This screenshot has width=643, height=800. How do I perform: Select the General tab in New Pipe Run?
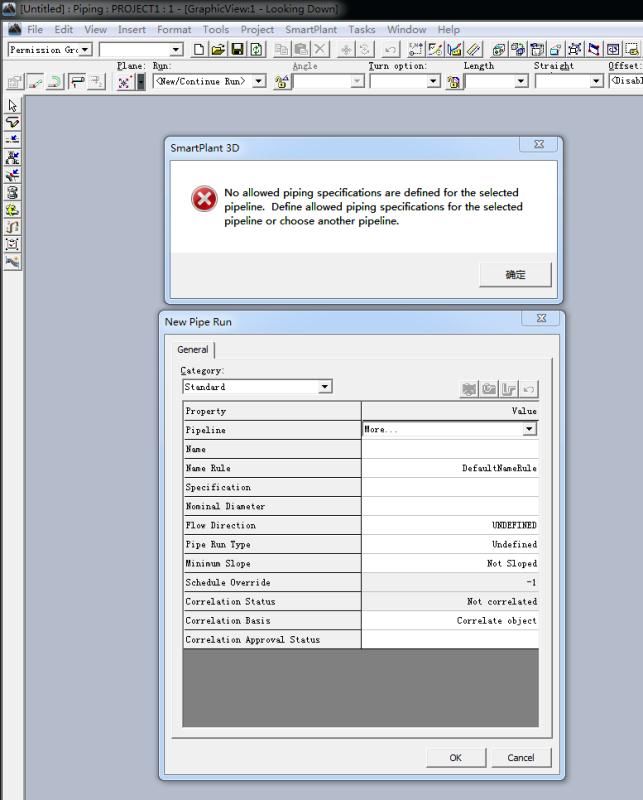193,349
